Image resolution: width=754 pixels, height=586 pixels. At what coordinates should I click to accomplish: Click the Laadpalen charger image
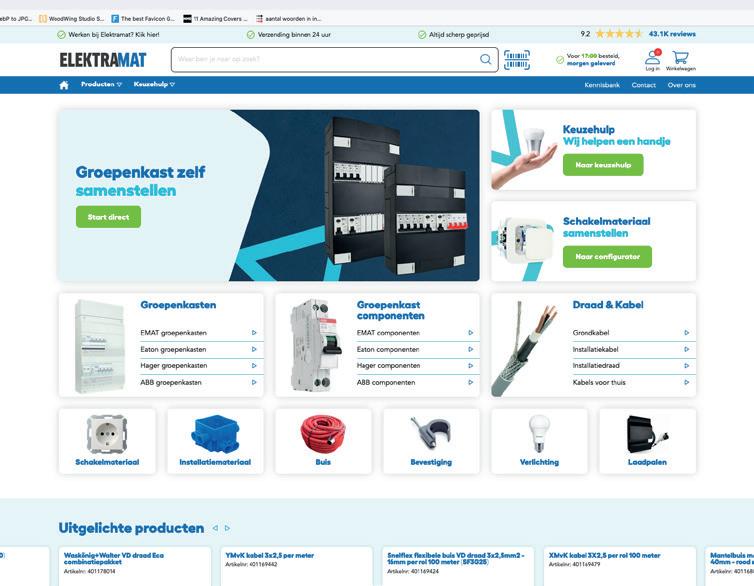(647, 434)
